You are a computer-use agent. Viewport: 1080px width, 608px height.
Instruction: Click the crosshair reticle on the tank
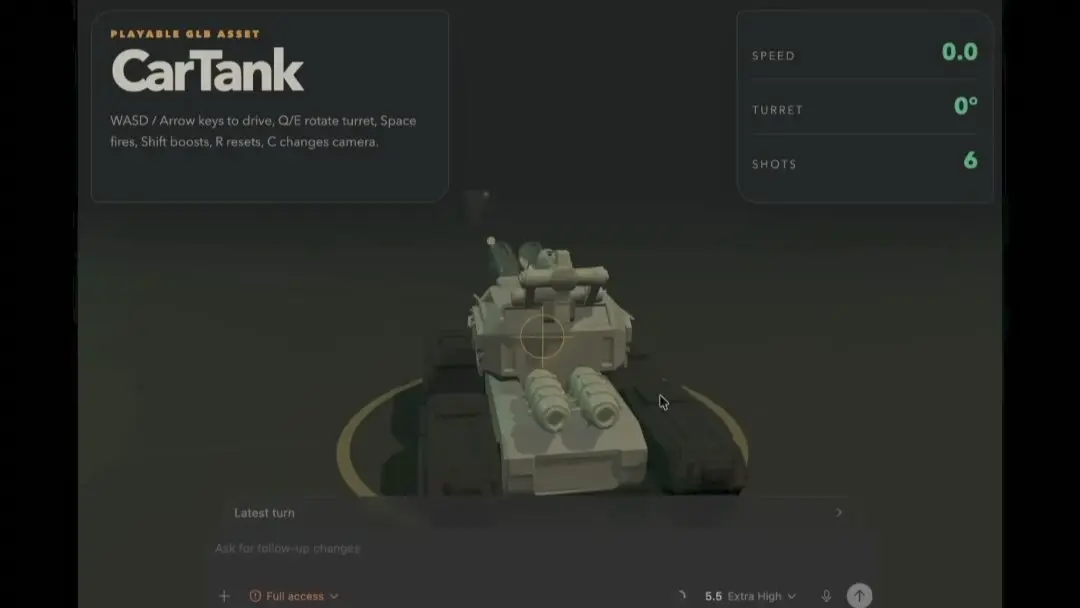(x=542, y=337)
